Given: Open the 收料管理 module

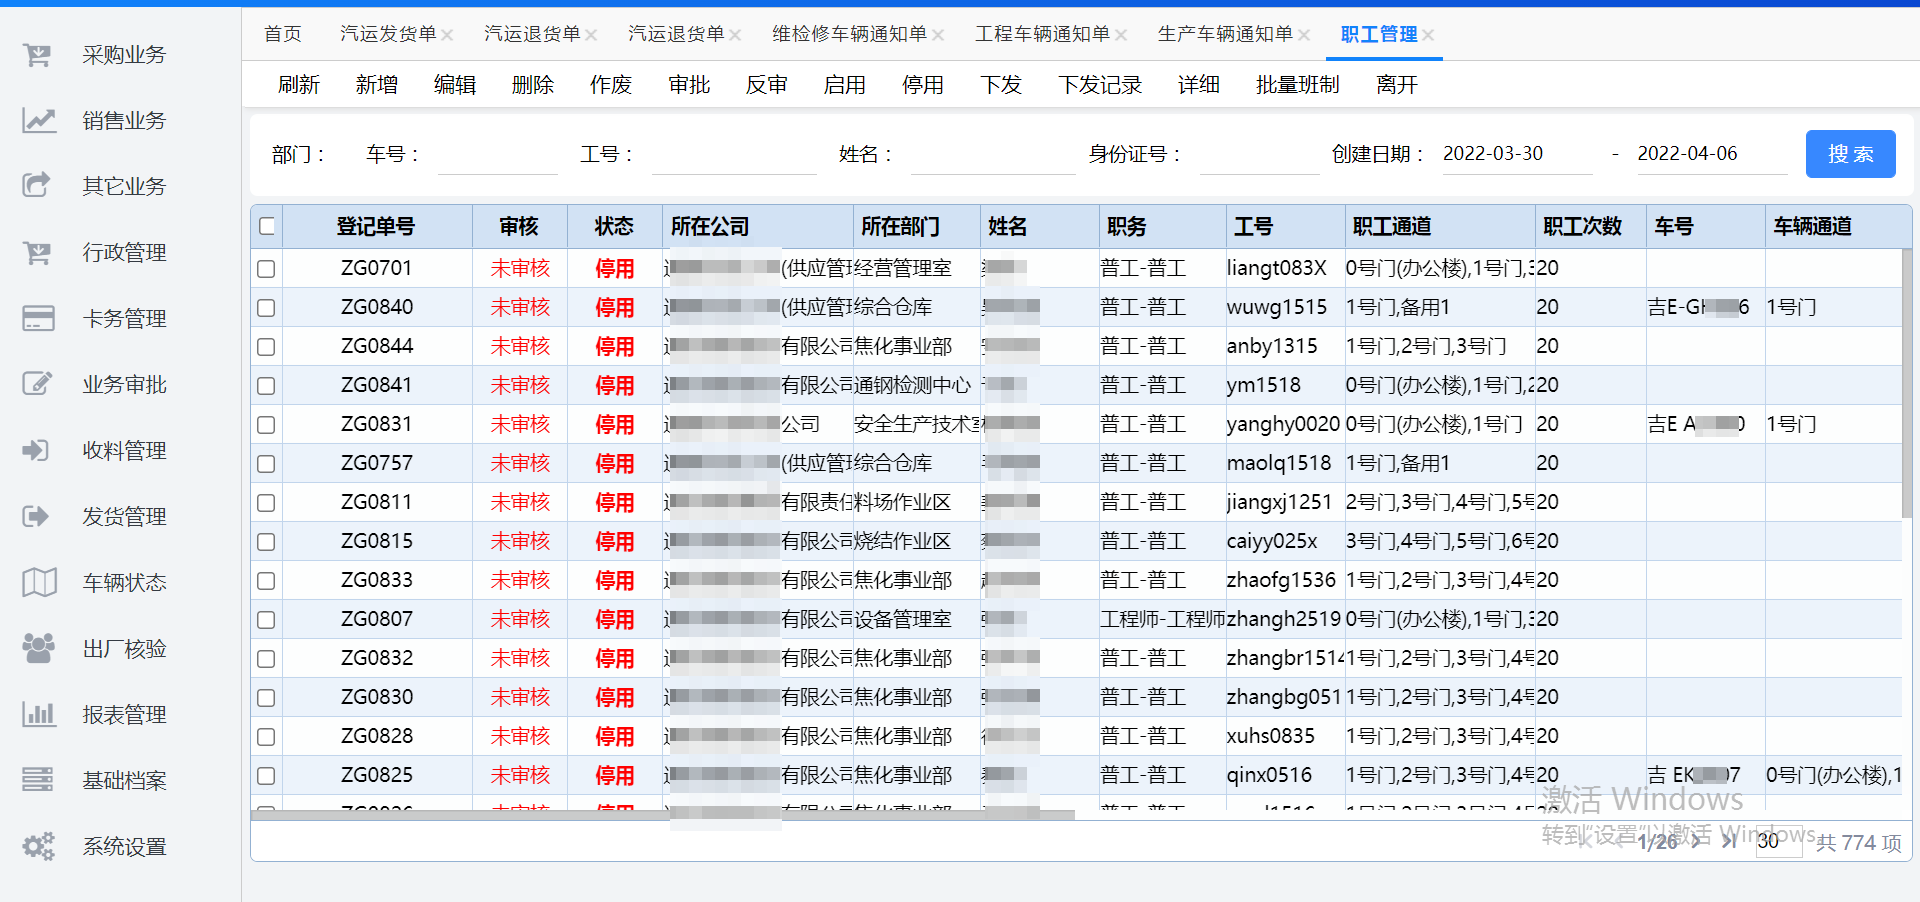Looking at the screenshot, I should [37, 450].
